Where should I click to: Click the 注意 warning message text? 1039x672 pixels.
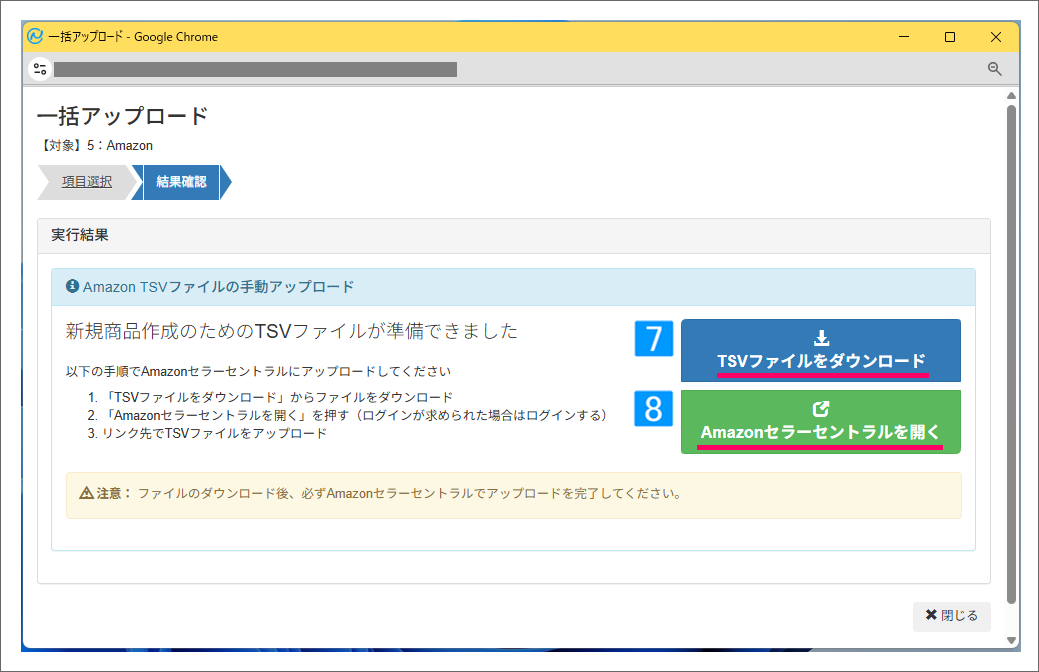click(x=409, y=494)
